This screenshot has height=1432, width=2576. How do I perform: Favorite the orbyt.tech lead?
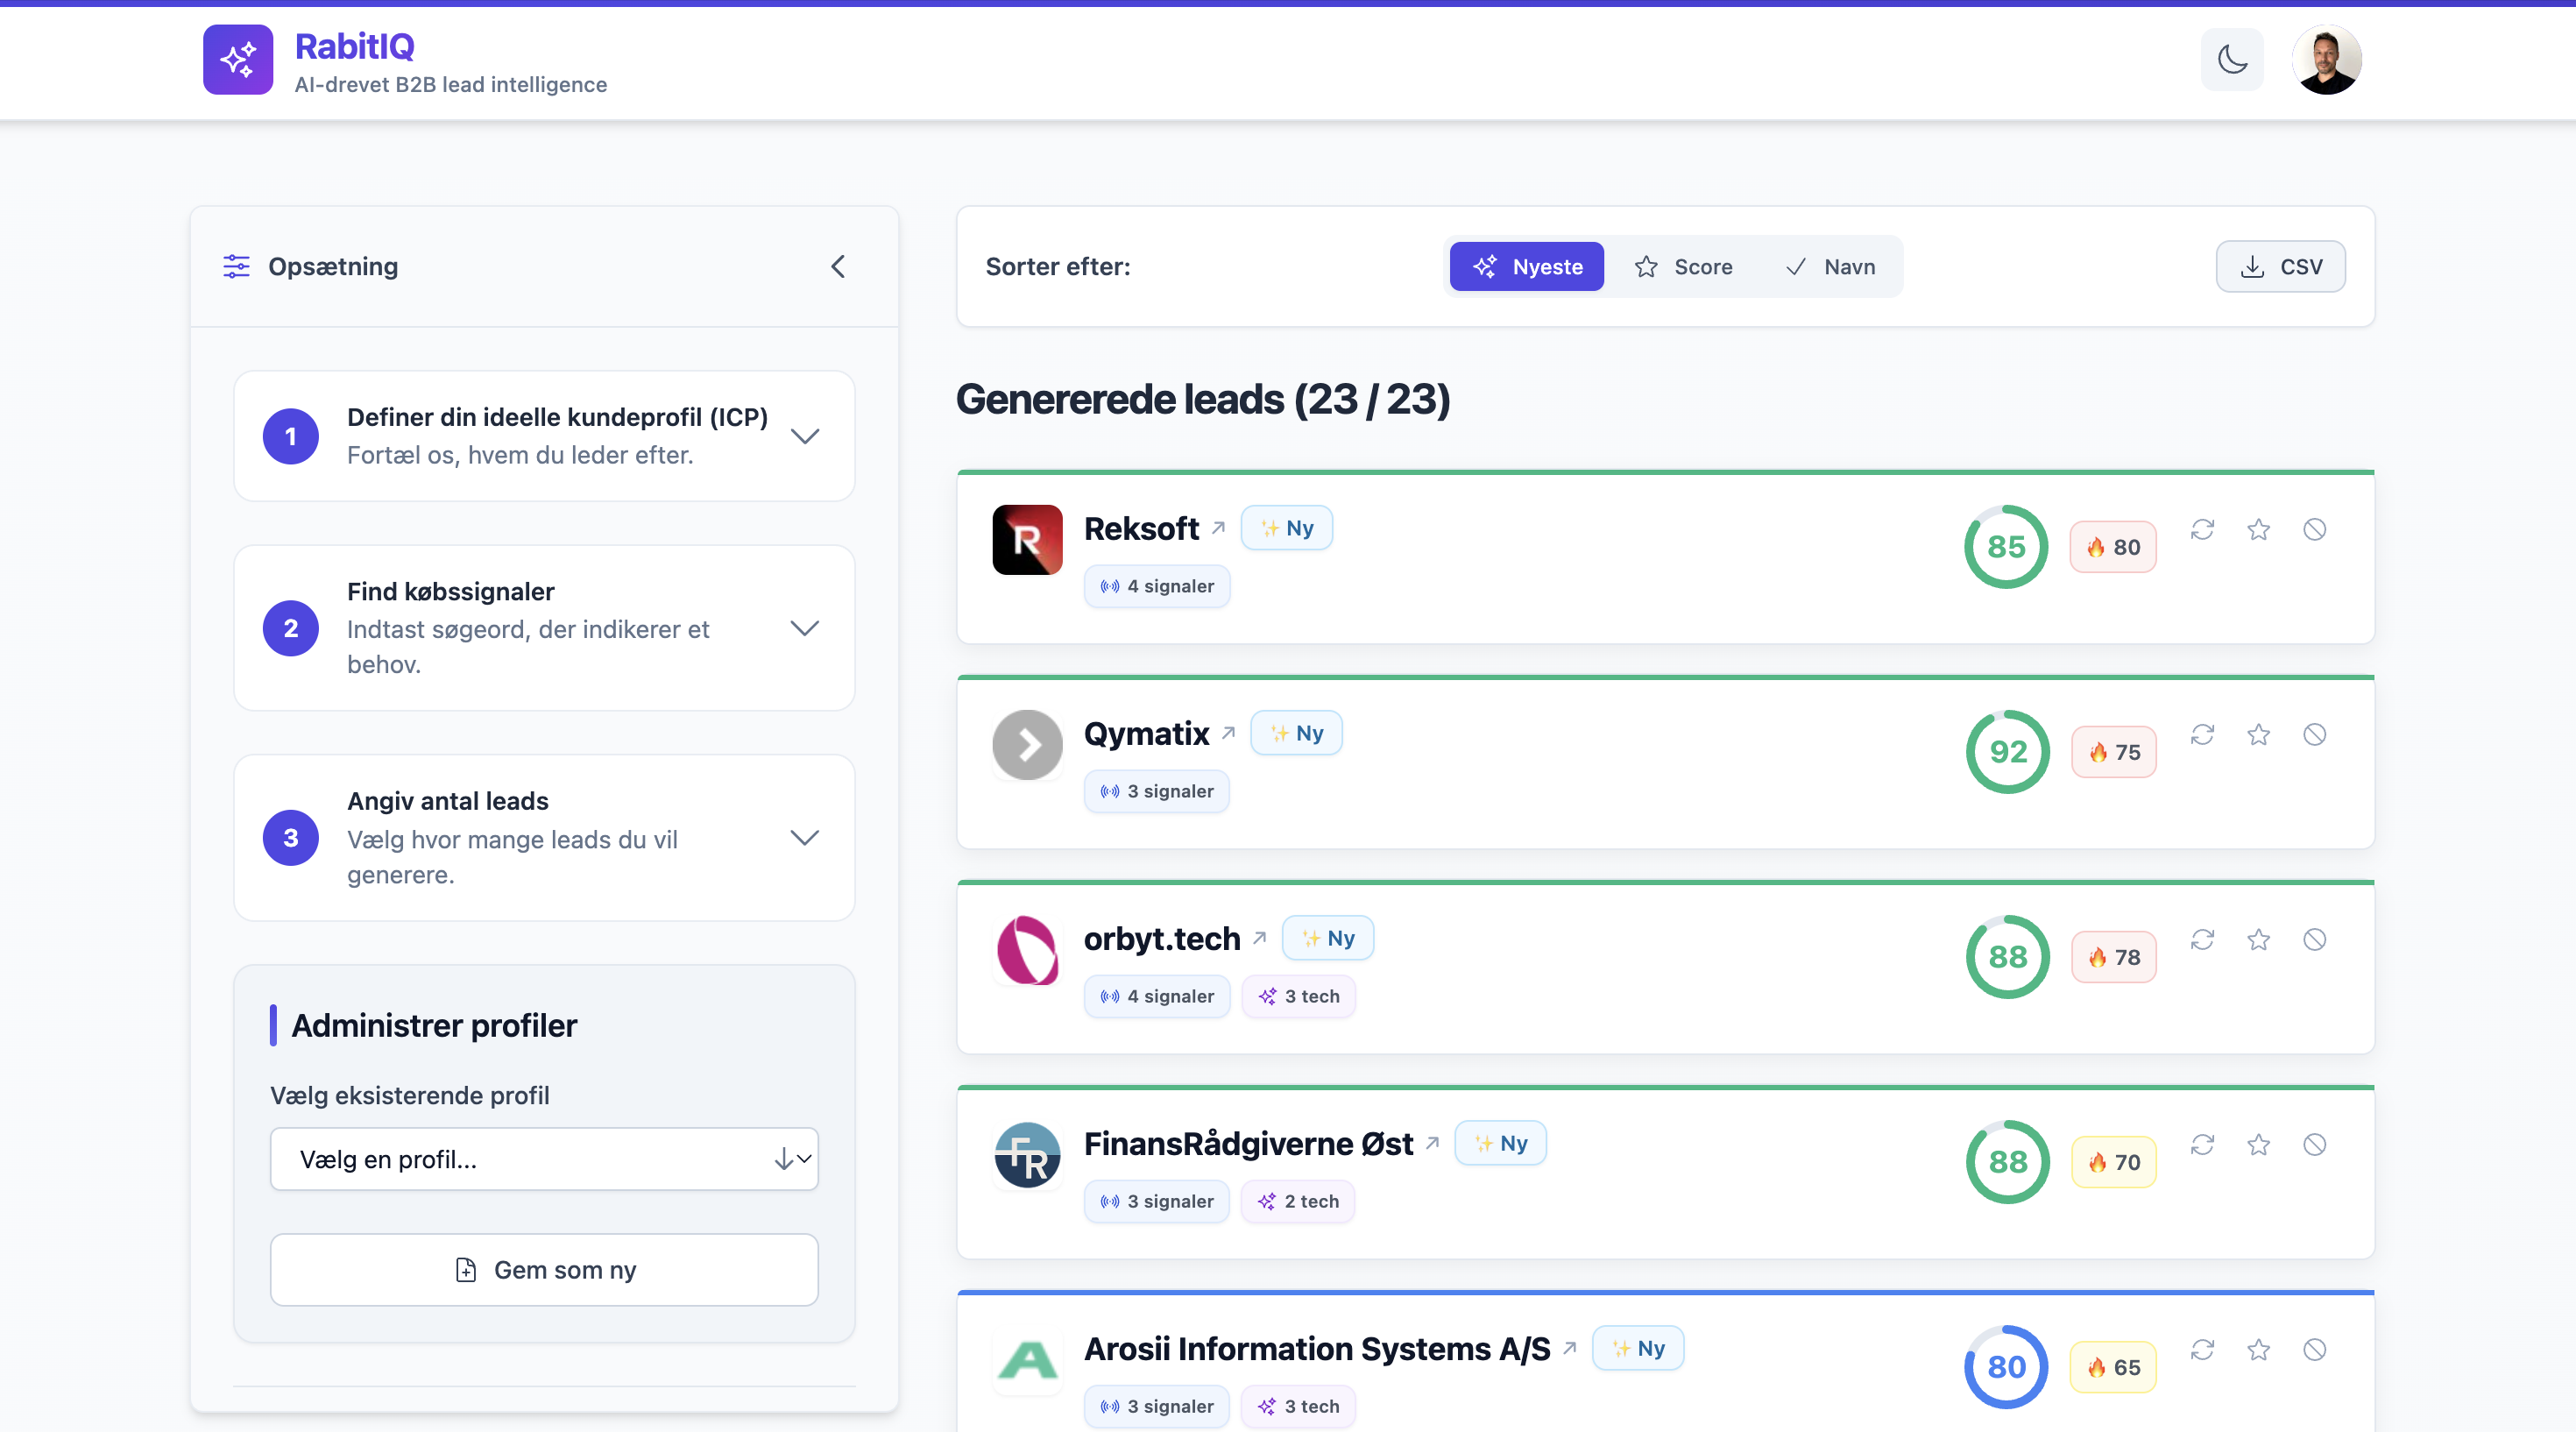2259,940
